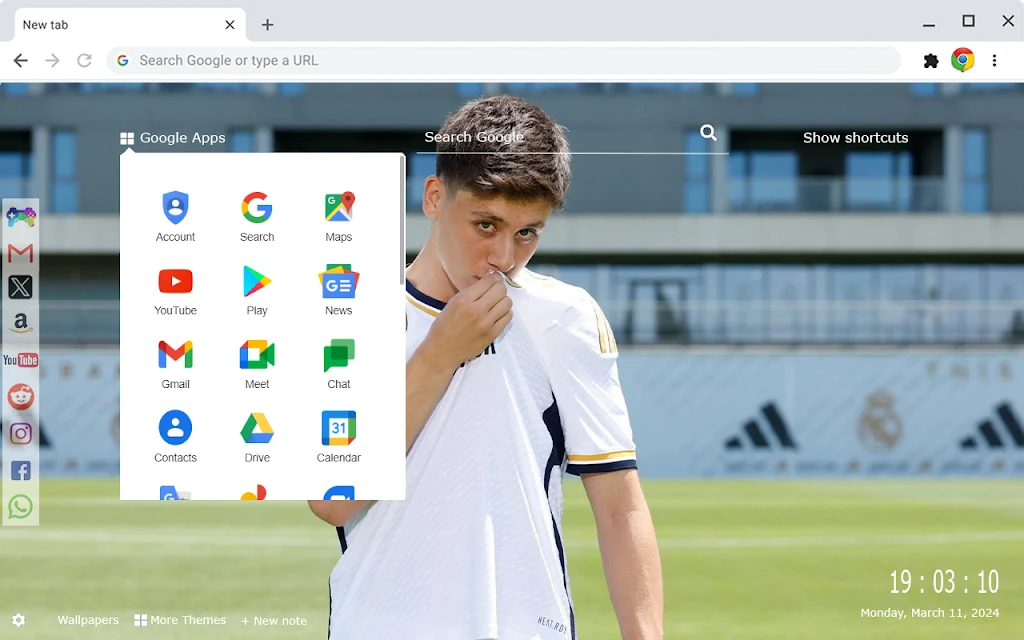Open Google News app icon
Image resolution: width=1024 pixels, height=640 pixels.
click(x=338, y=291)
